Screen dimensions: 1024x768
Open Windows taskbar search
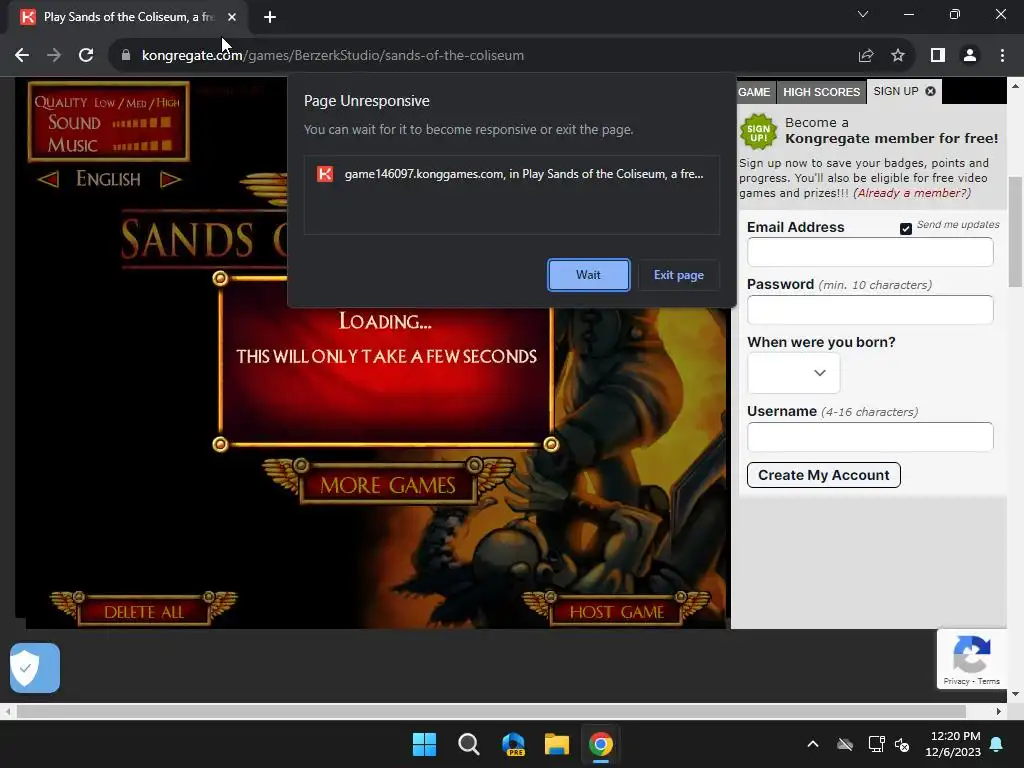pos(469,744)
